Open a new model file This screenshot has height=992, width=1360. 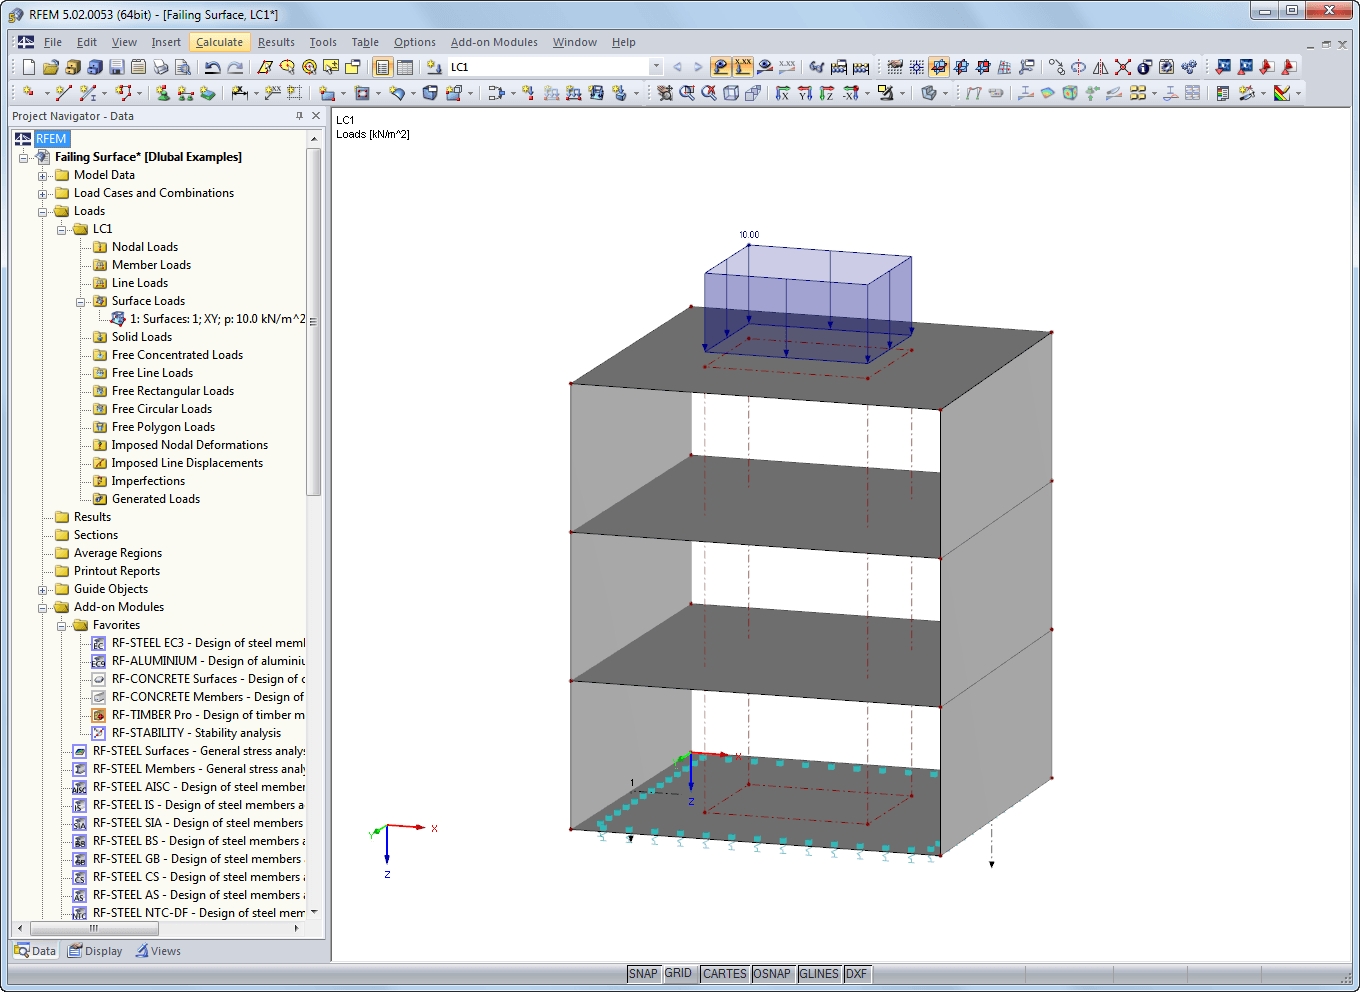click(x=28, y=67)
